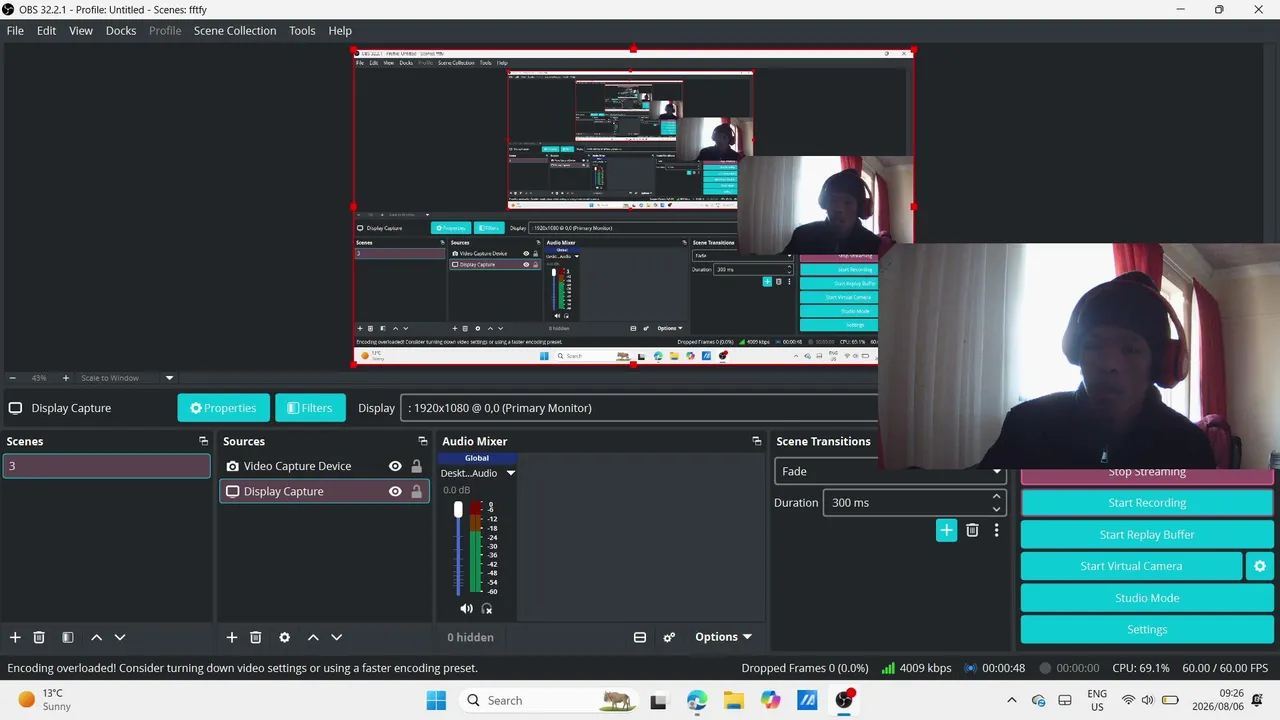
Task: Open the Audio Mixer Options dropdown
Action: [x=723, y=637]
